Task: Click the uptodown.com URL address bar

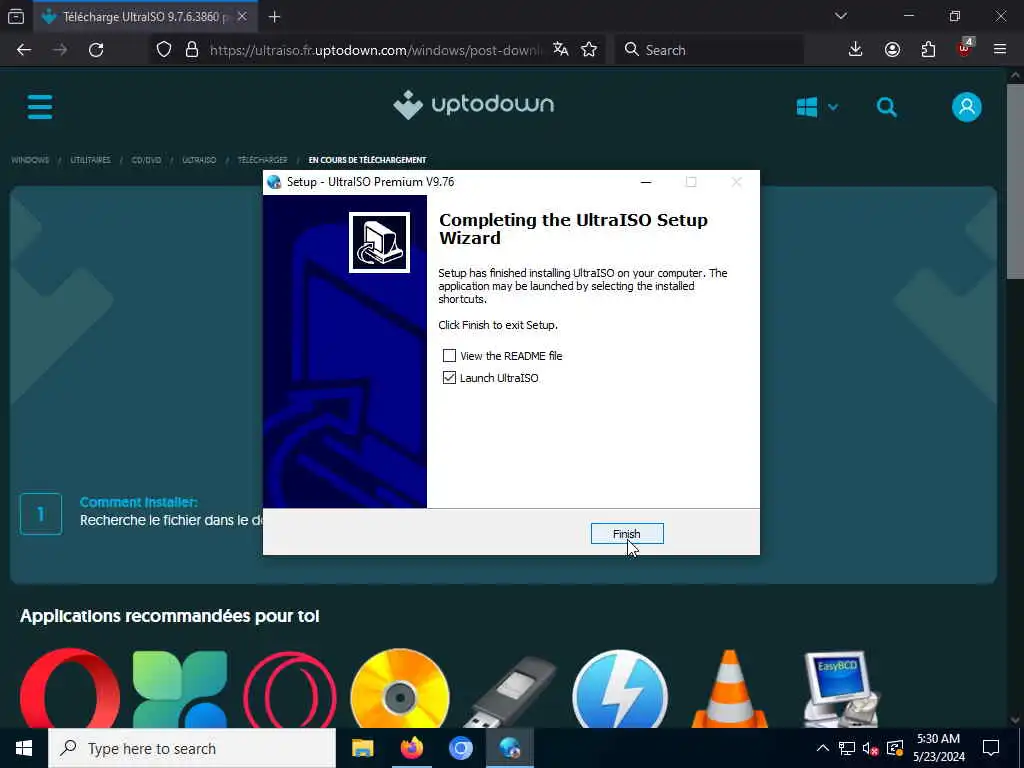Action: [376, 50]
